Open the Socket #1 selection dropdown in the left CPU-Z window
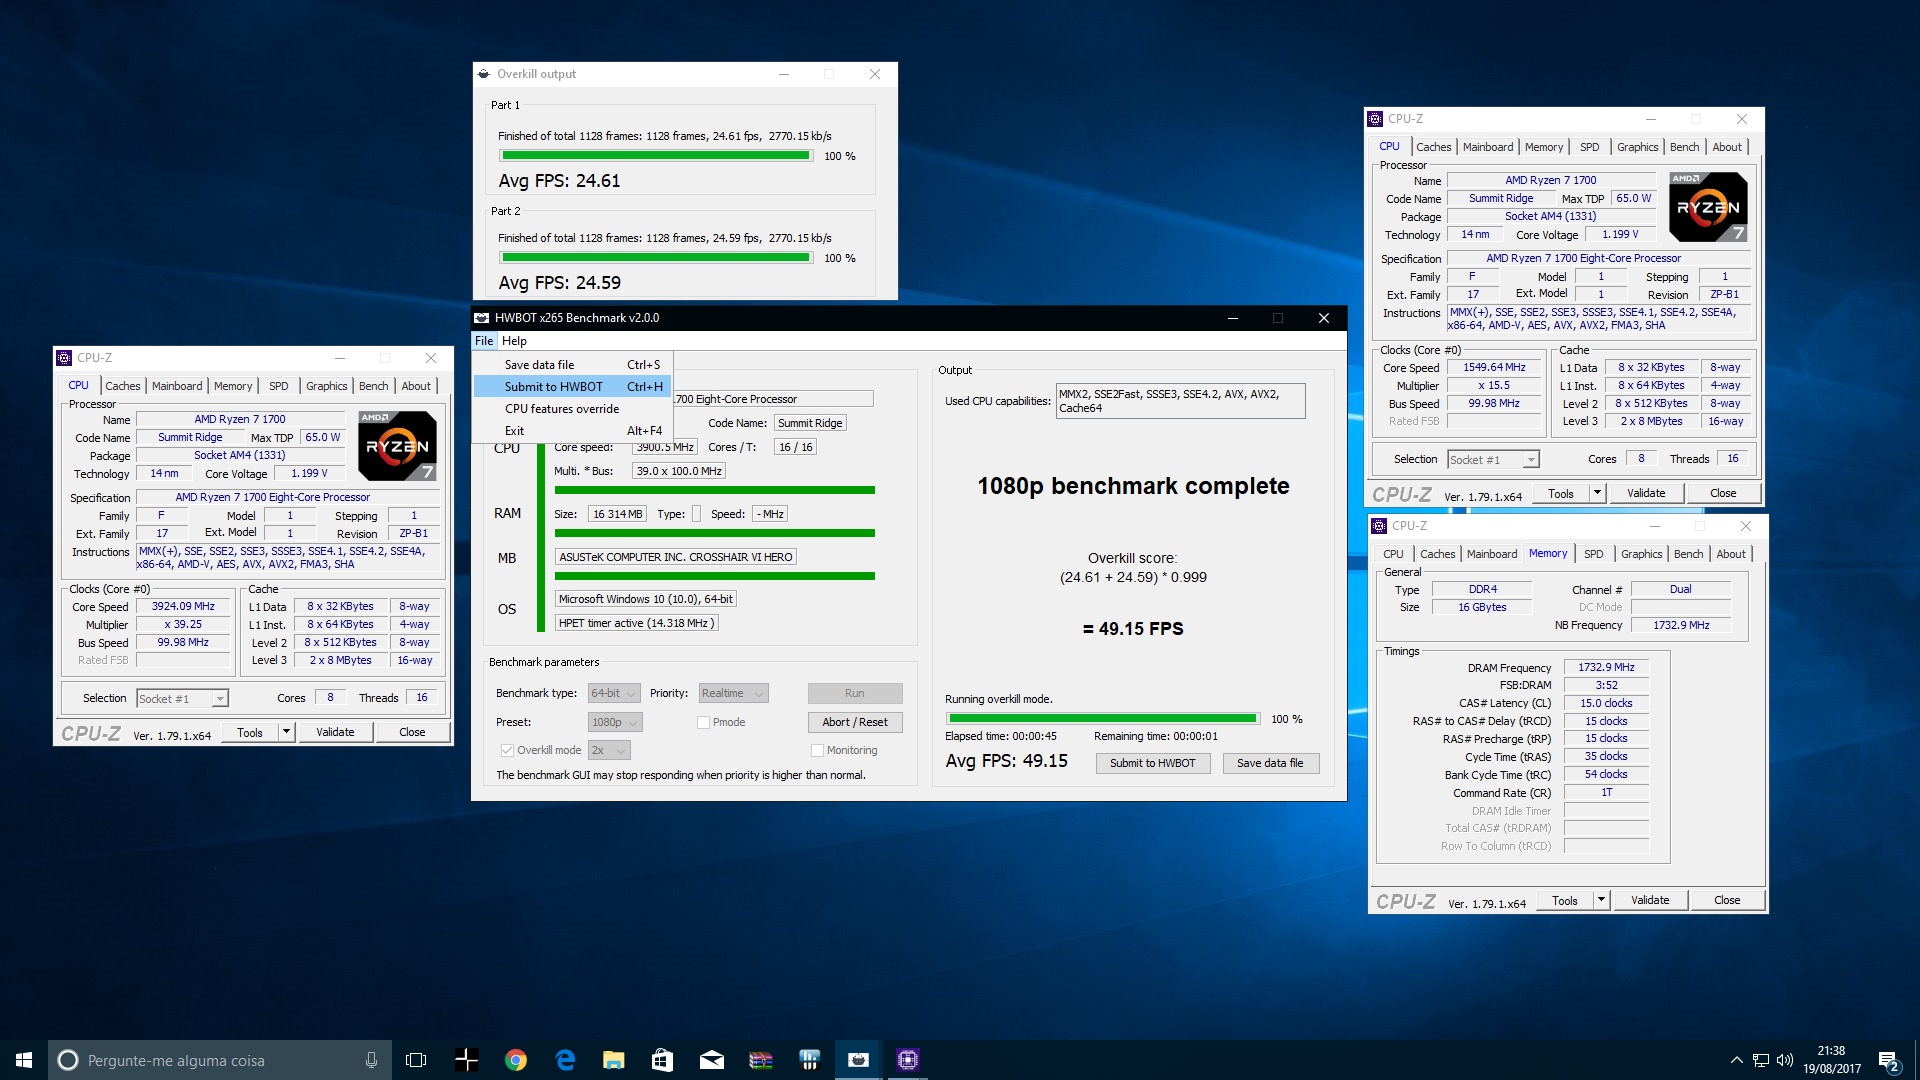The image size is (1920, 1080). point(182,698)
